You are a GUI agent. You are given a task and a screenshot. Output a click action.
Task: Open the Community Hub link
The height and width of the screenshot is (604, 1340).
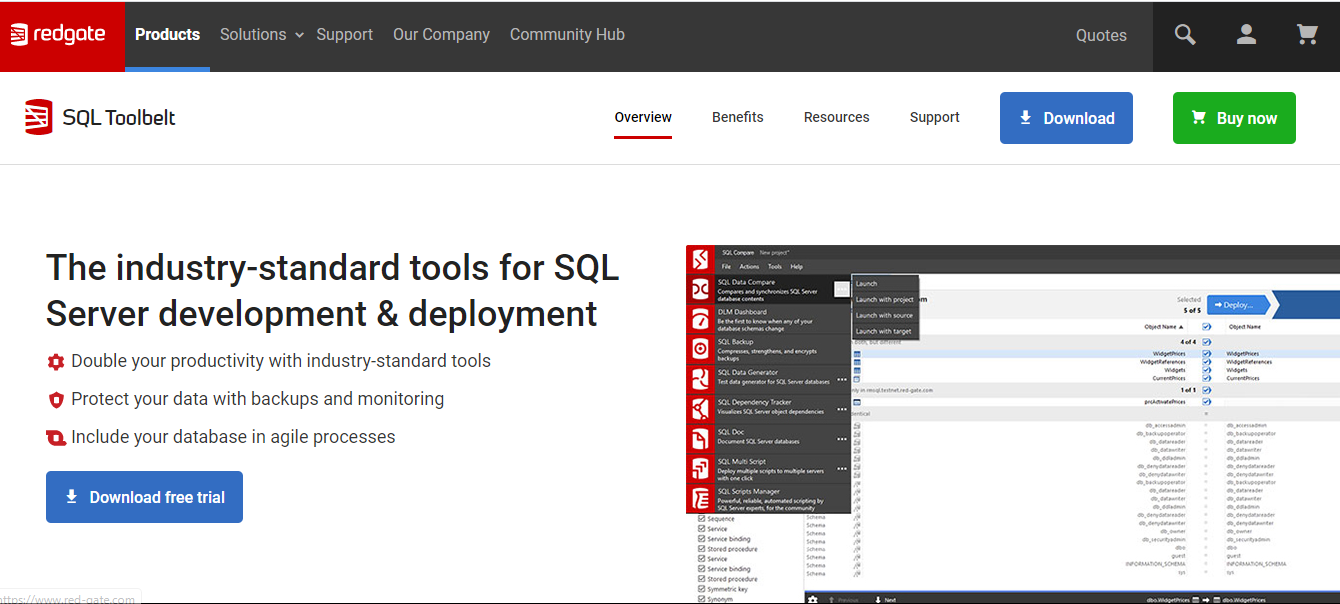tap(567, 35)
